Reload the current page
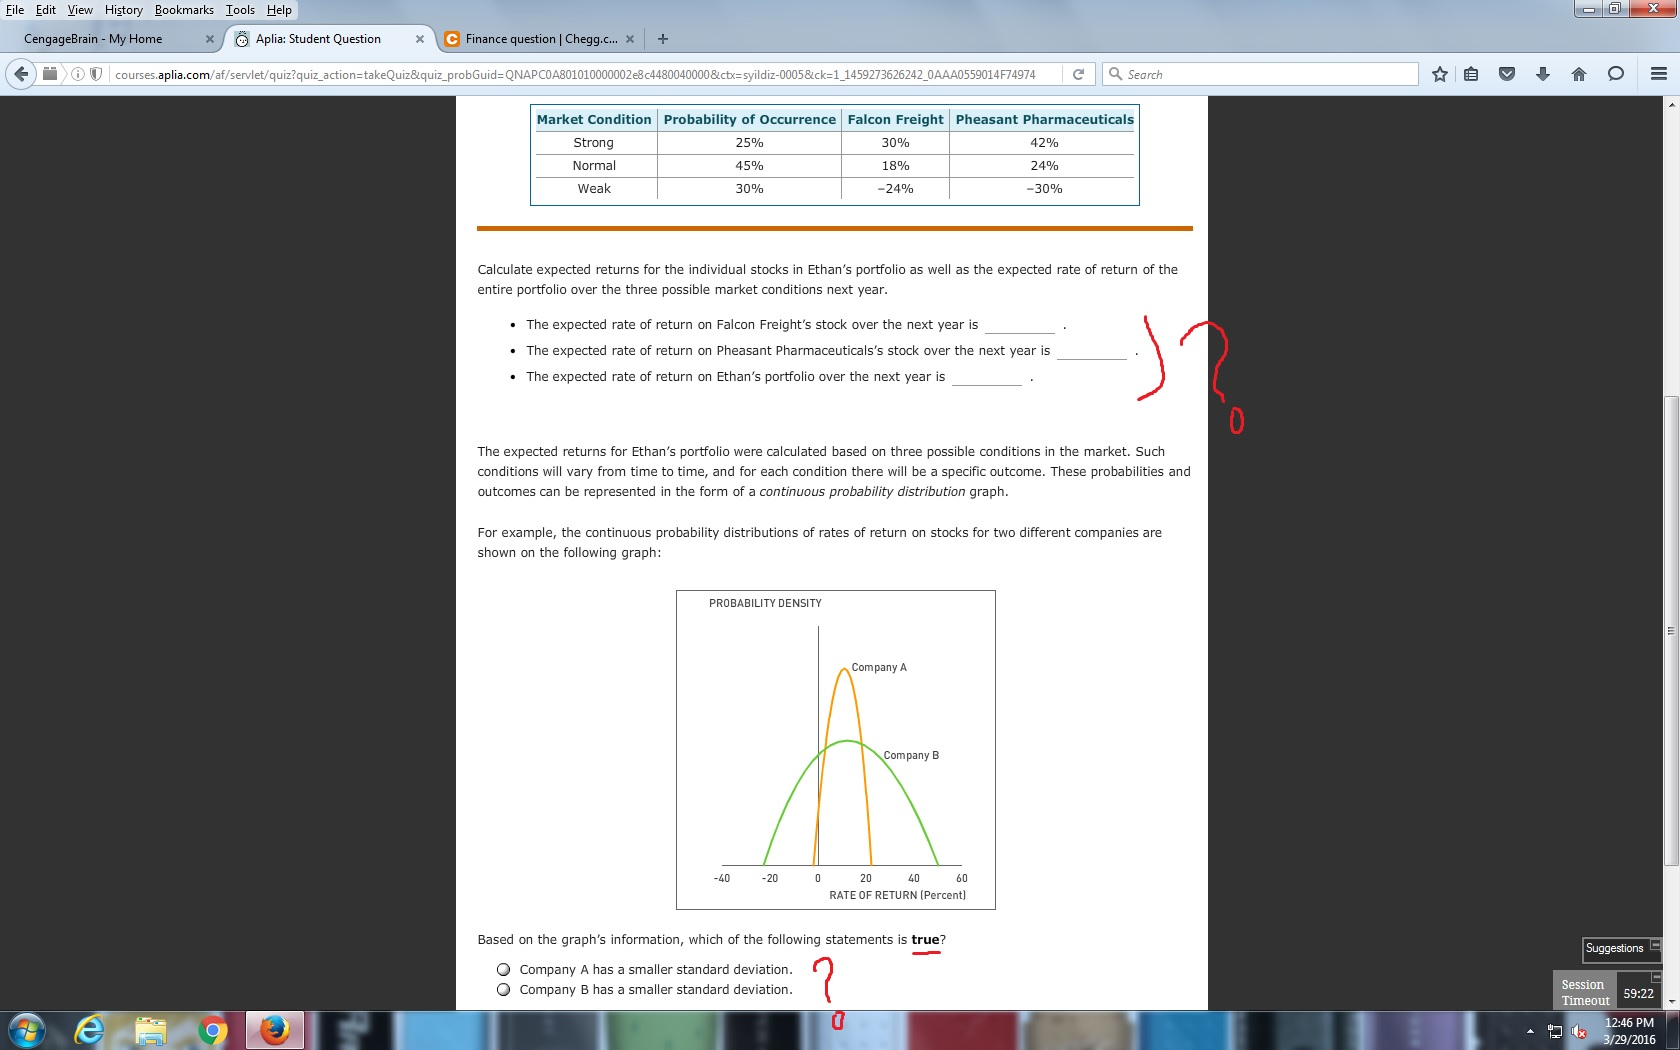The width and height of the screenshot is (1680, 1050). [x=1078, y=73]
